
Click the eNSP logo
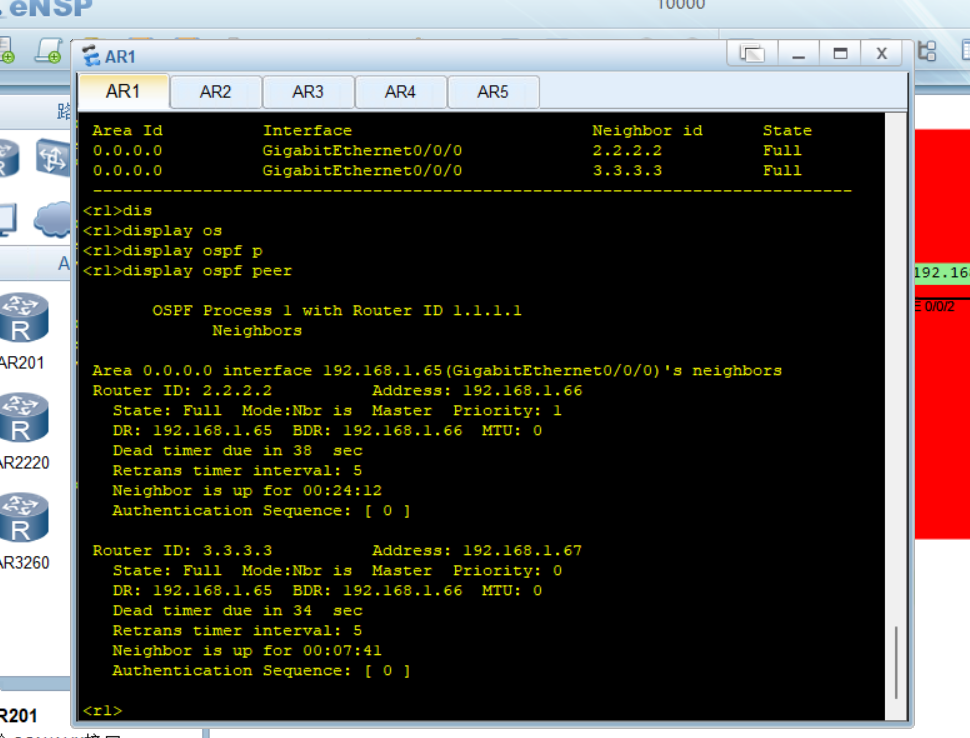(x=48, y=10)
